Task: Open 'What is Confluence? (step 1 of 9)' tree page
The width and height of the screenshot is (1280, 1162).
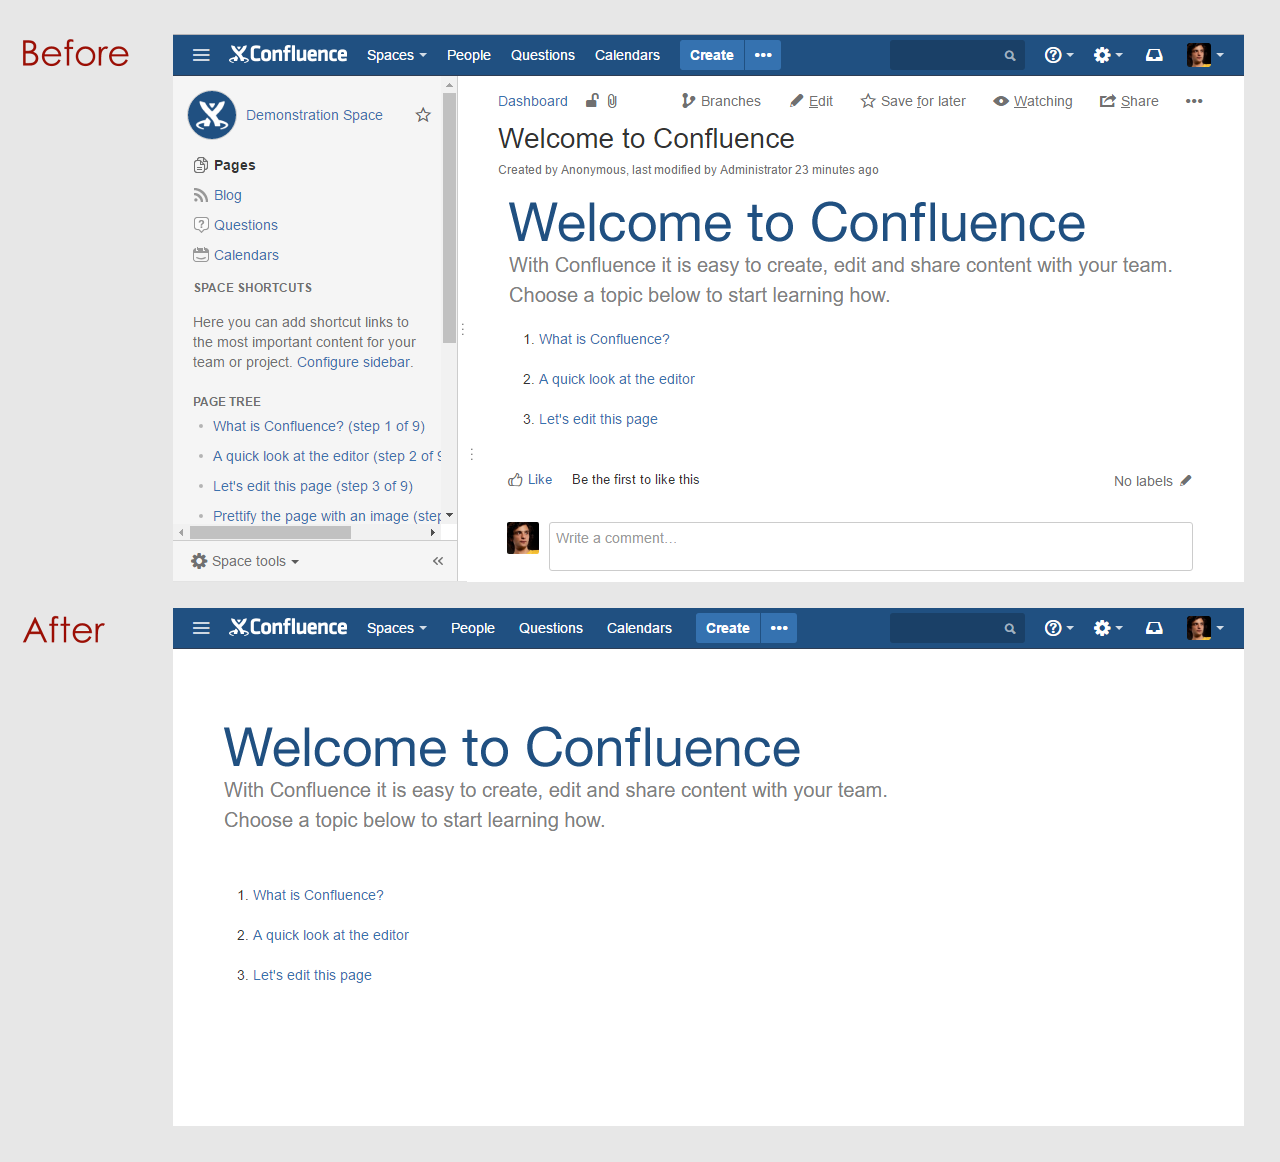Action: [319, 426]
